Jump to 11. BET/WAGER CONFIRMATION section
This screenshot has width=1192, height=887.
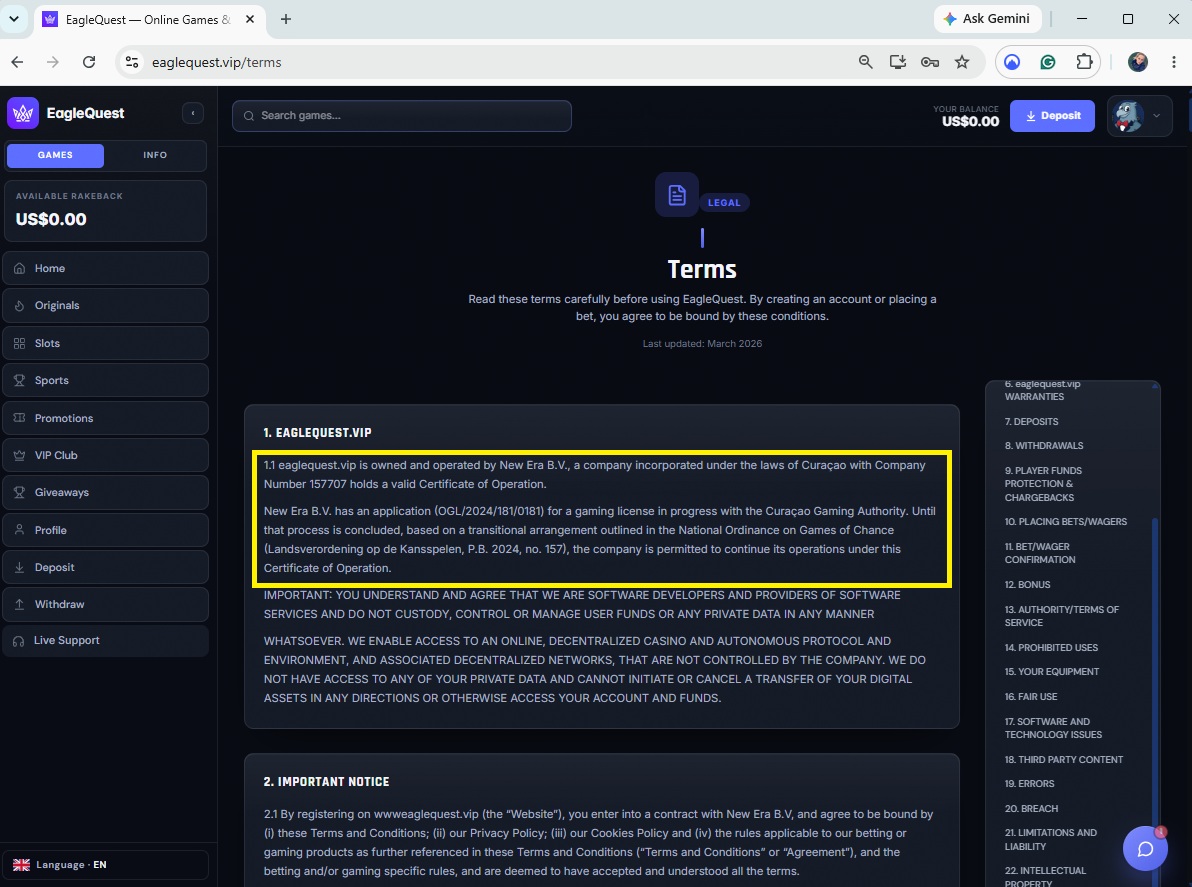1040,553
